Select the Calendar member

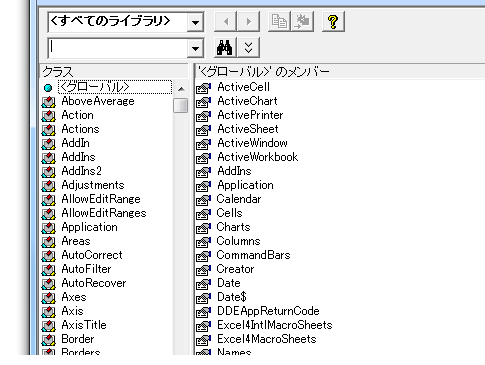point(239,199)
